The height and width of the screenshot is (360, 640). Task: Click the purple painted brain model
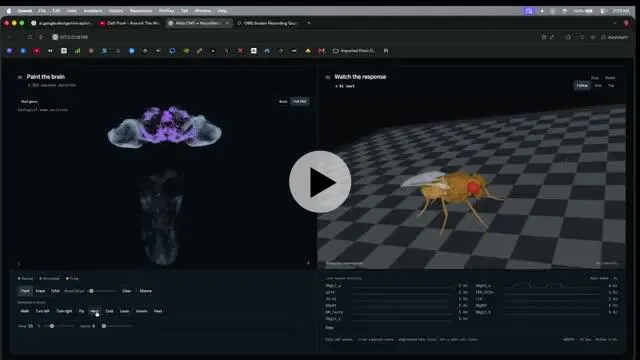pos(164,126)
